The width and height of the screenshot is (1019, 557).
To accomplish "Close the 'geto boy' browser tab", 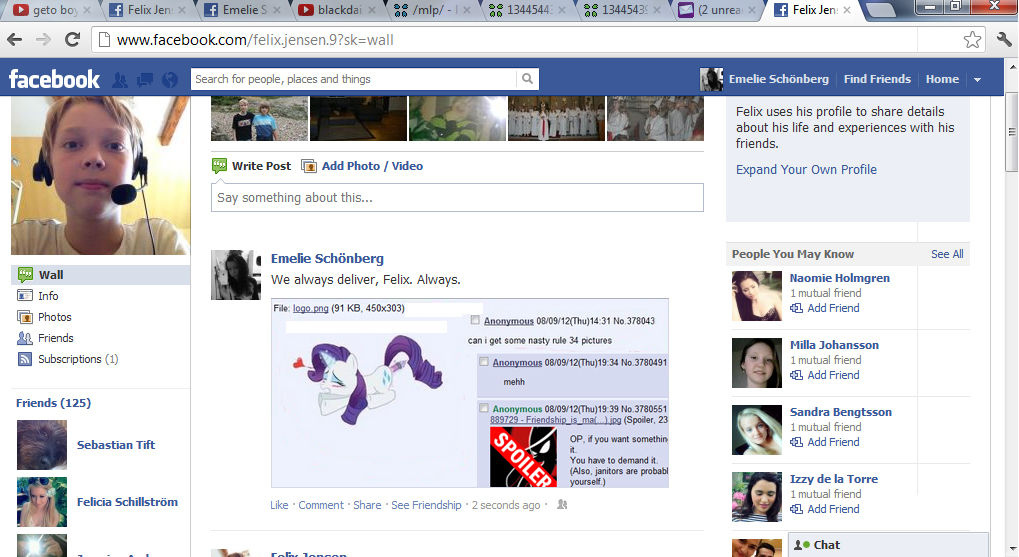I will (86, 10).
